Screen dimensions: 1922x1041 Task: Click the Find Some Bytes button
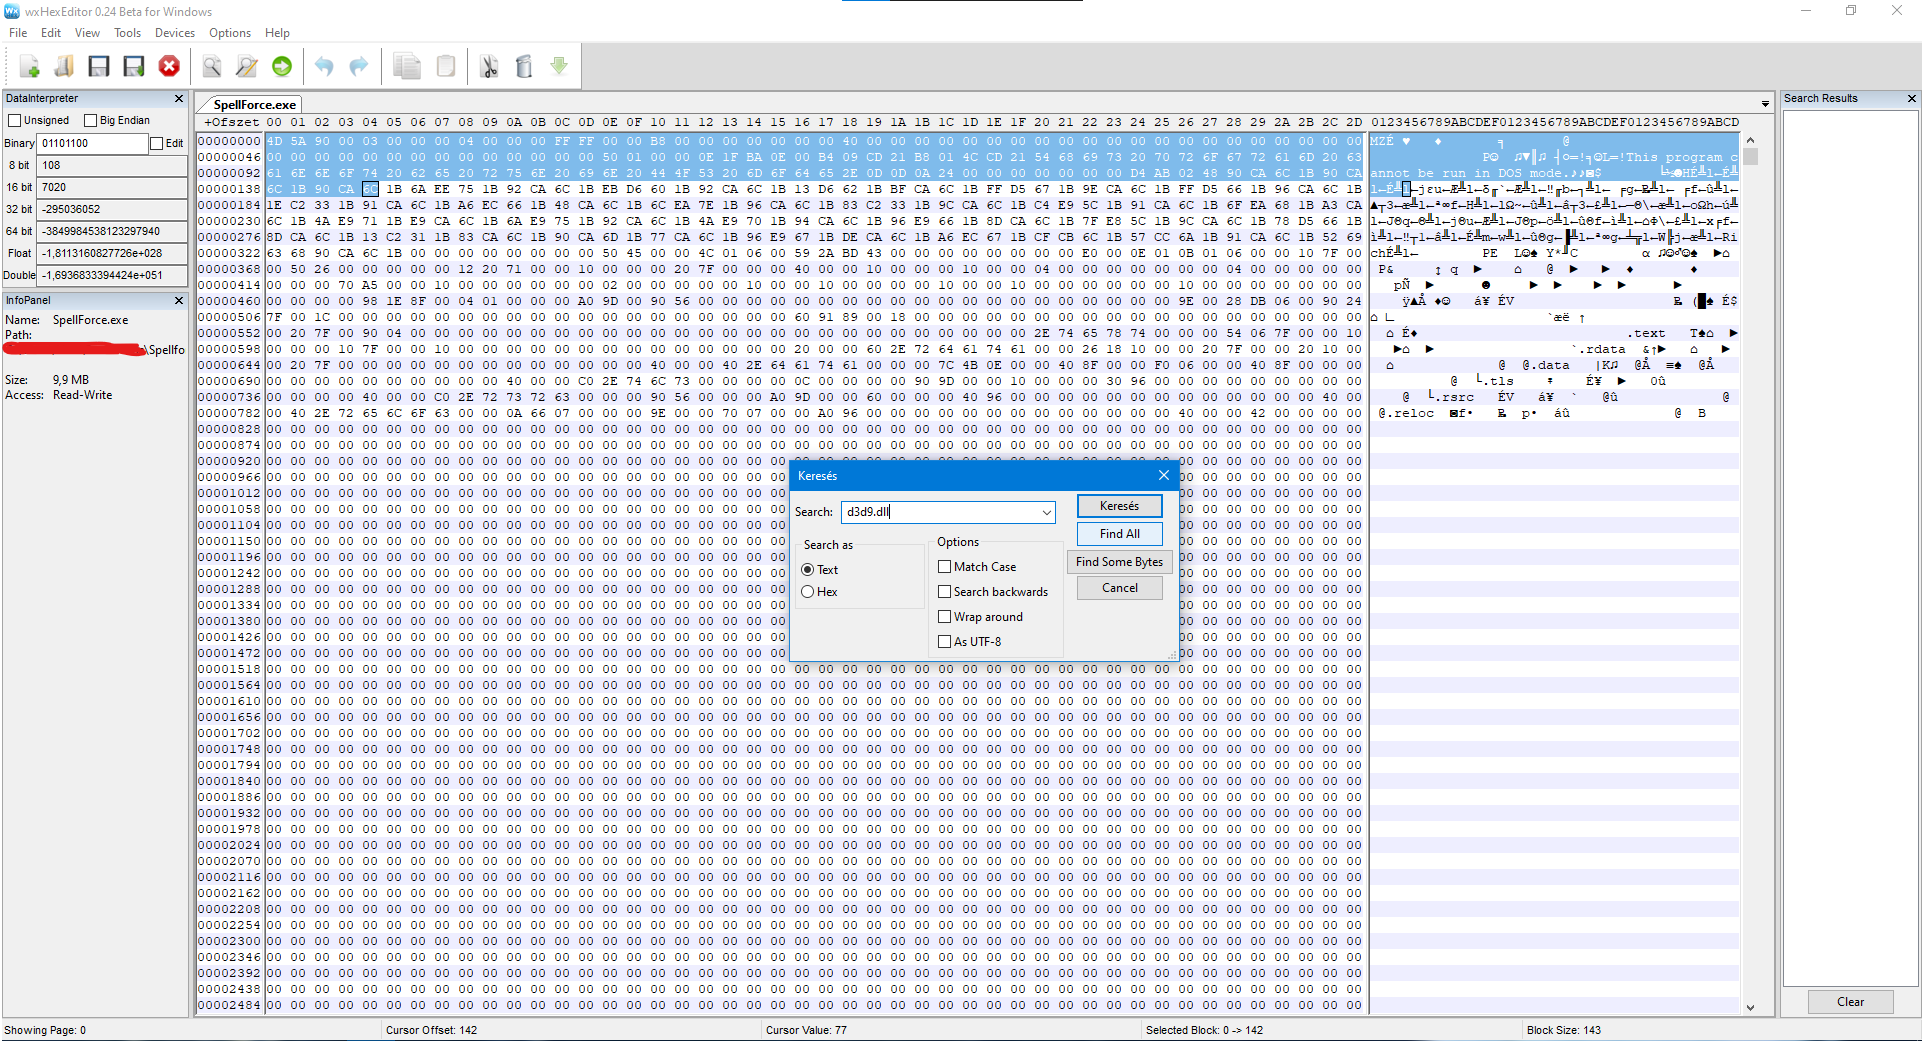click(1119, 562)
